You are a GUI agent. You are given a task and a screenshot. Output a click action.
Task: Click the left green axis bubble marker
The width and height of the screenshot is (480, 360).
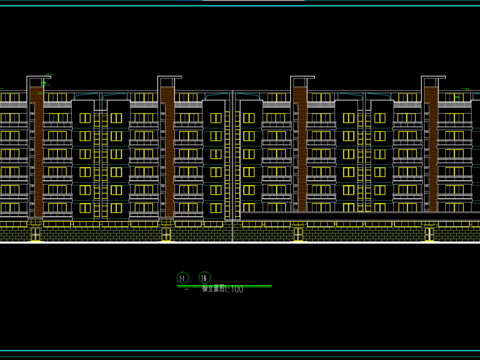click(x=183, y=278)
